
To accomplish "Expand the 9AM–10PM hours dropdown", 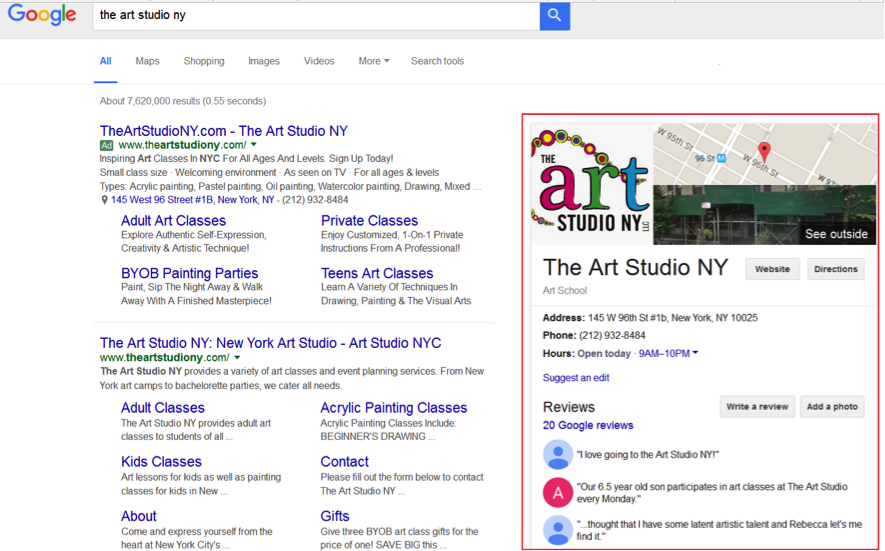I will coord(668,353).
